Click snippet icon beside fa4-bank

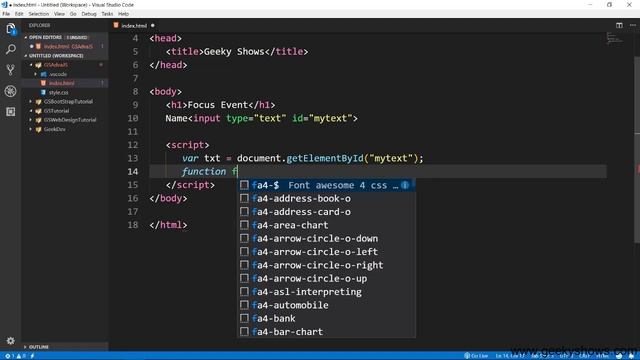click(x=244, y=318)
